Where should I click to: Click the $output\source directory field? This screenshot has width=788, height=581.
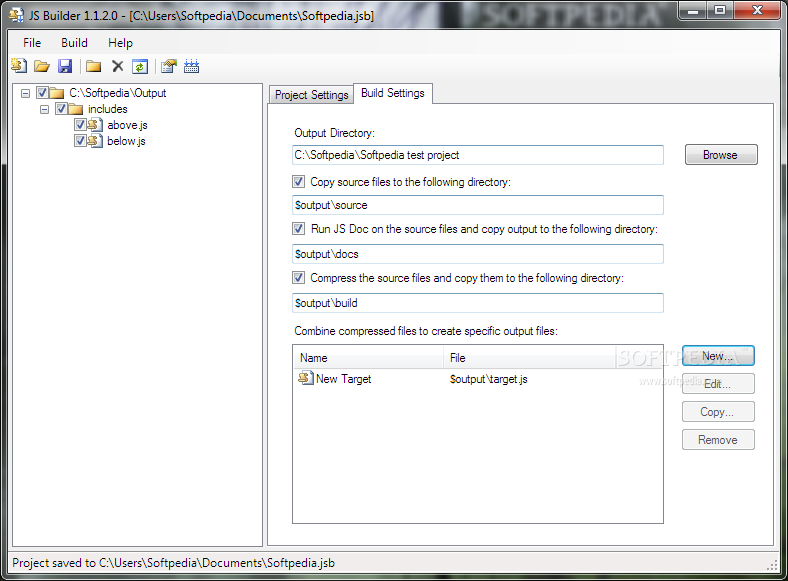(x=478, y=205)
